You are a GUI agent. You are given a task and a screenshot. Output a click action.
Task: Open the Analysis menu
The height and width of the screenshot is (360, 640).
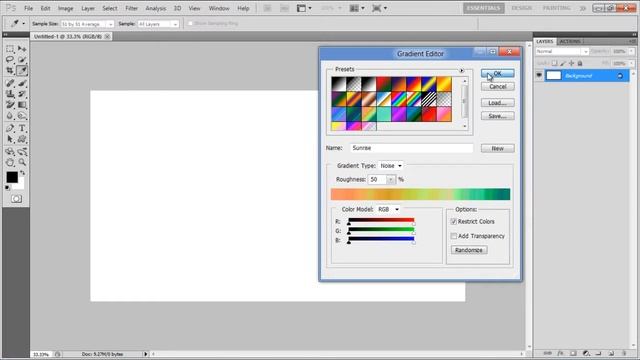click(156, 8)
